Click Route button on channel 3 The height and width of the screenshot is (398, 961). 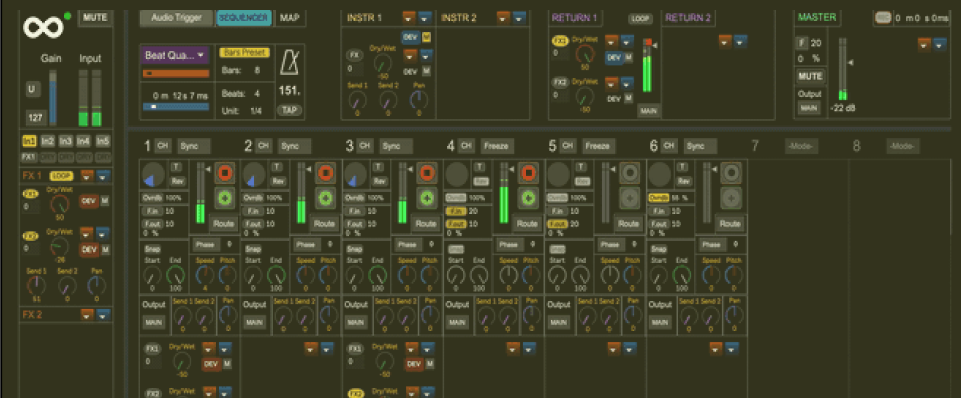426,224
